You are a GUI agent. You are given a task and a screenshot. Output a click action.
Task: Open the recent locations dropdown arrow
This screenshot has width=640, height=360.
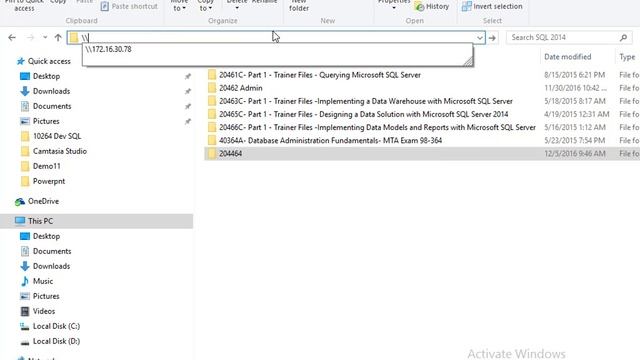[45, 38]
